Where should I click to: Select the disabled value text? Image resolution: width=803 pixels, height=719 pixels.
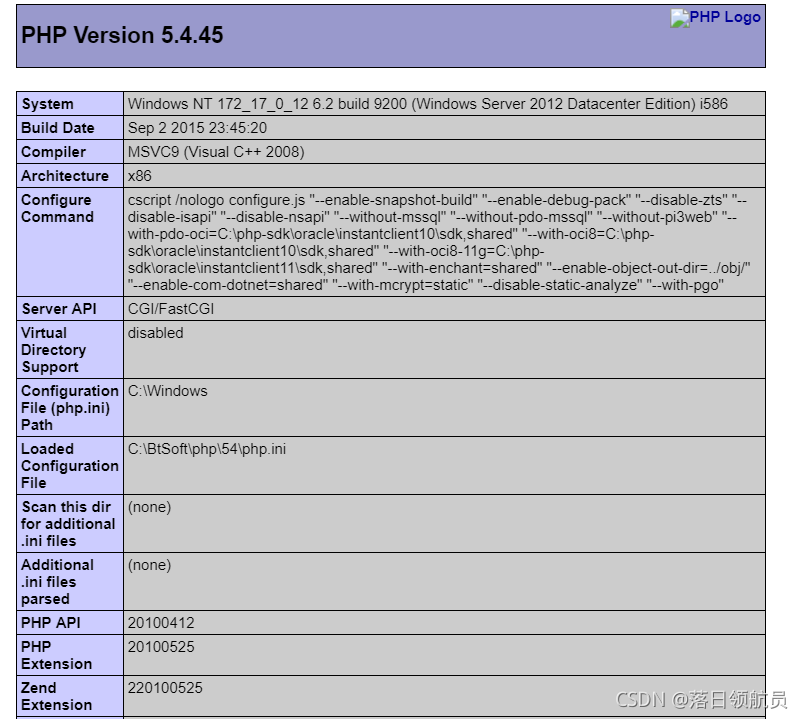(156, 333)
